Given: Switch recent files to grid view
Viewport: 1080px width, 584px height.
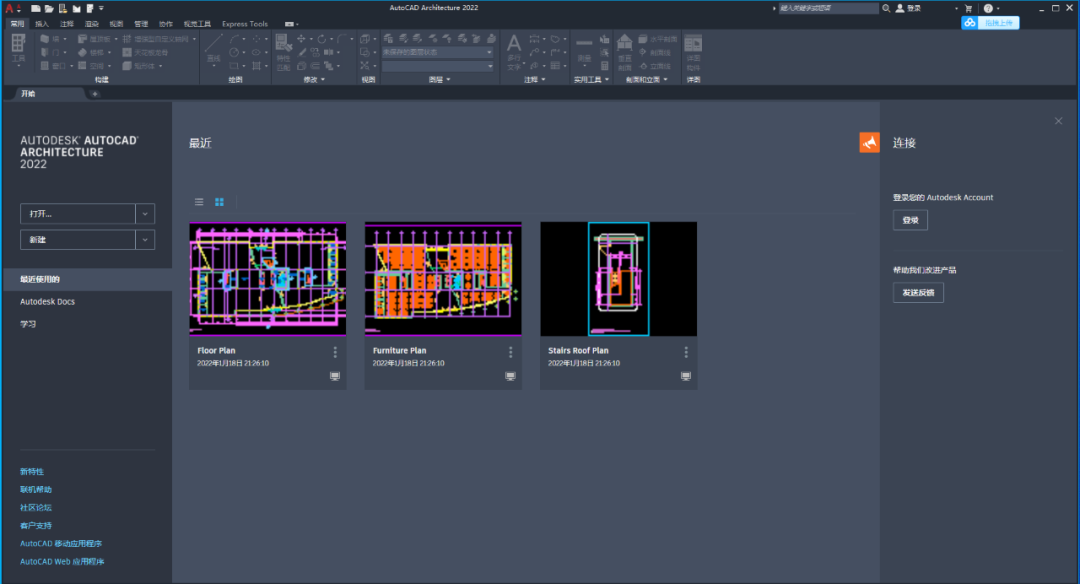Looking at the screenshot, I should pyautogui.click(x=219, y=202).
